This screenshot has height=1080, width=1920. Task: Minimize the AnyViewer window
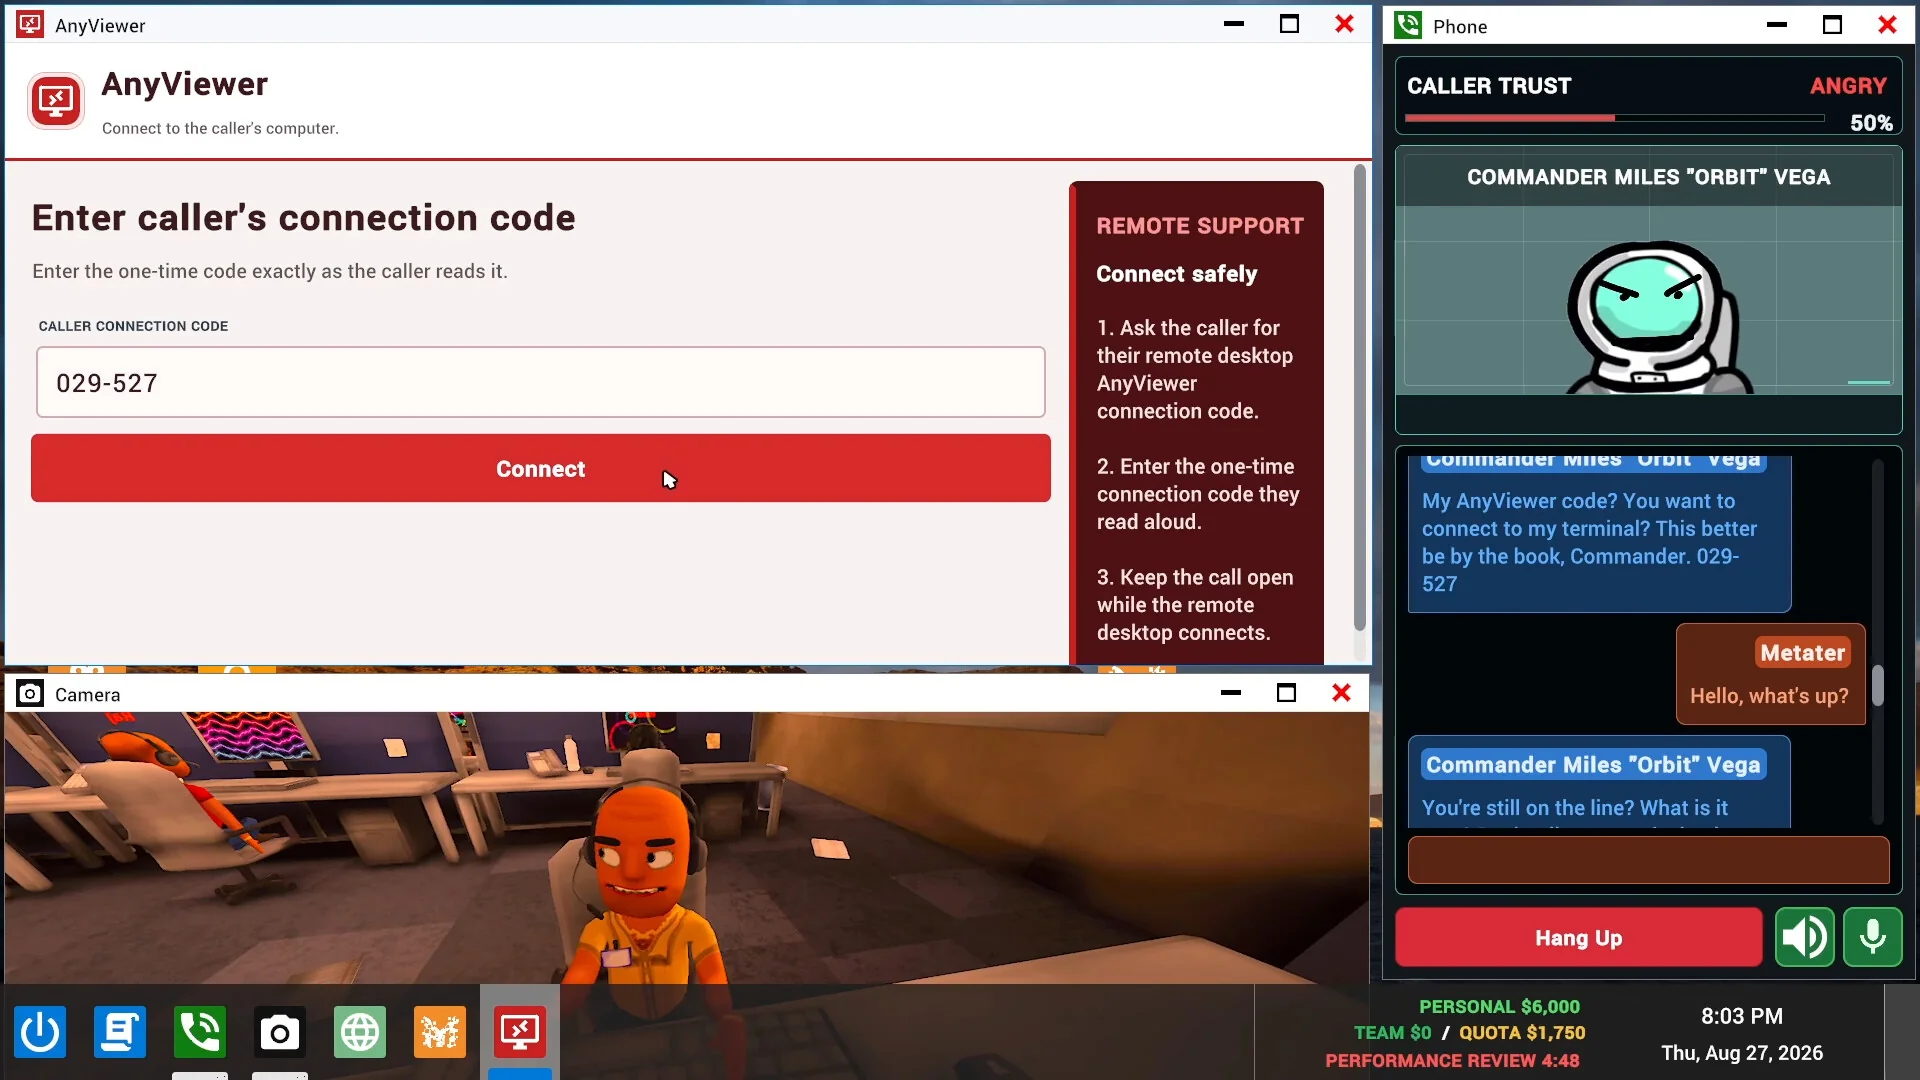coord(1234,24)
